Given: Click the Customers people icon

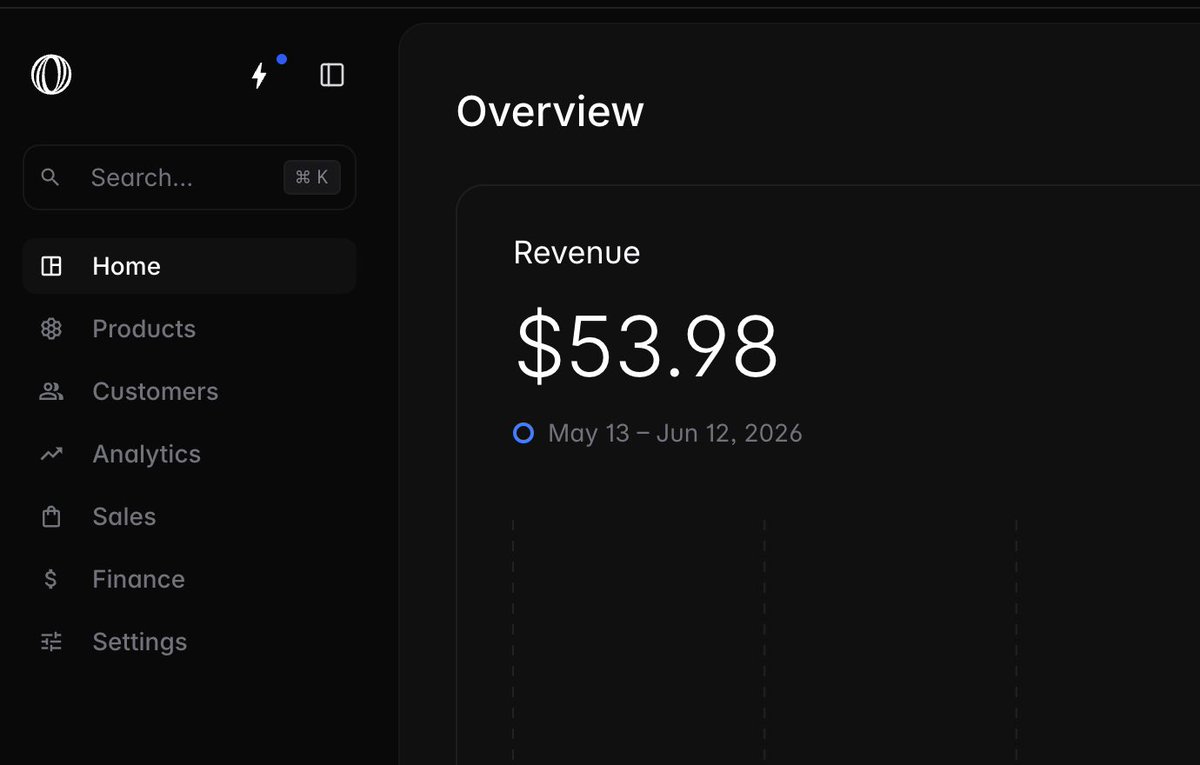Looking at the screenshot, I should [51, 391].
